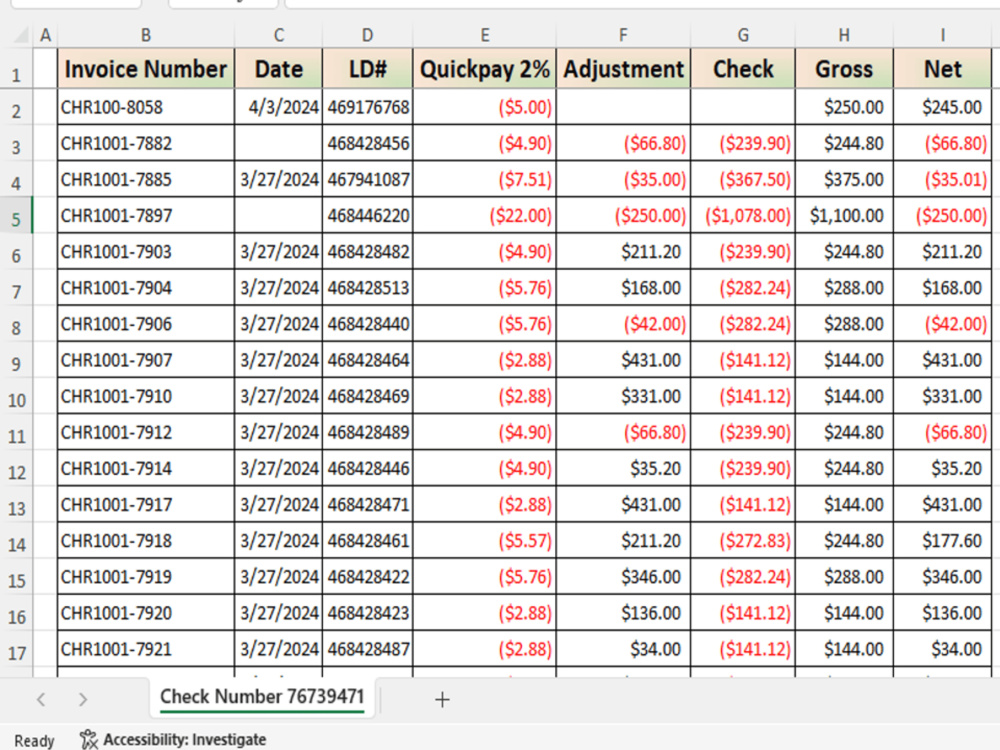This screenshot has height=750, width=1000.
Task: Switch to sheet tab Check Number 76739471
Action: click(x=262, y=697)
